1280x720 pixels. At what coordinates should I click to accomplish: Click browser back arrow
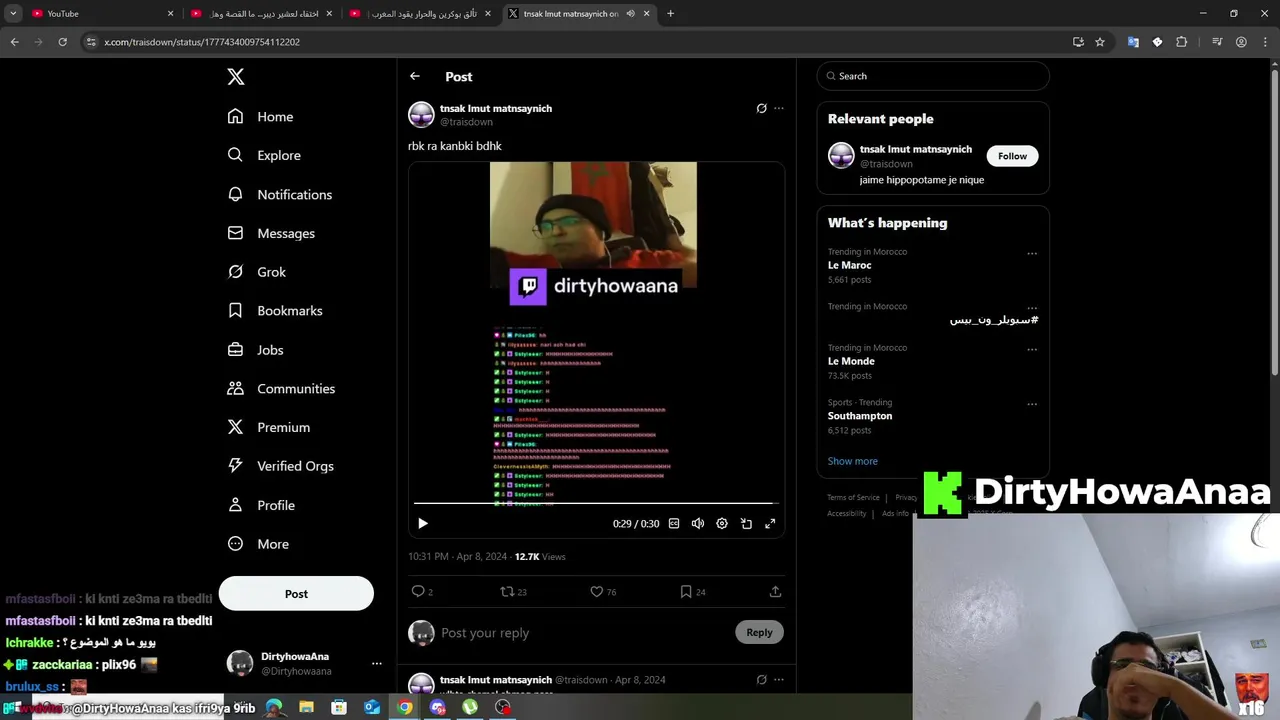(14, 42)
